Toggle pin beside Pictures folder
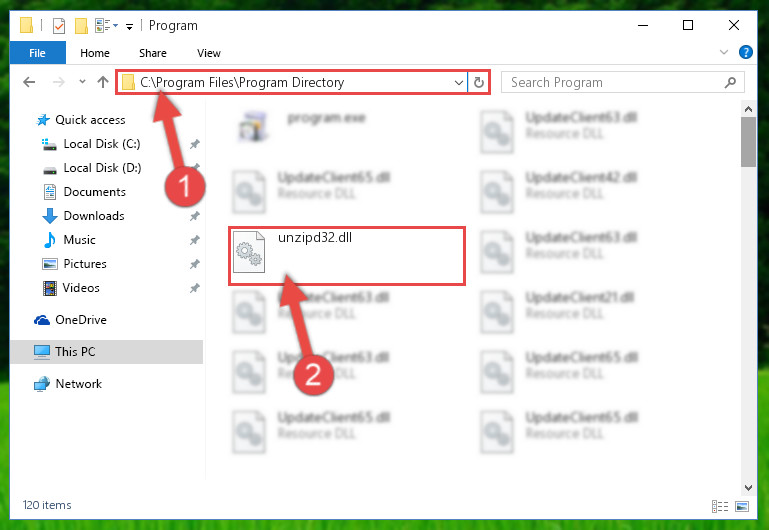The image size is (769, 530). tap(195, 264)
